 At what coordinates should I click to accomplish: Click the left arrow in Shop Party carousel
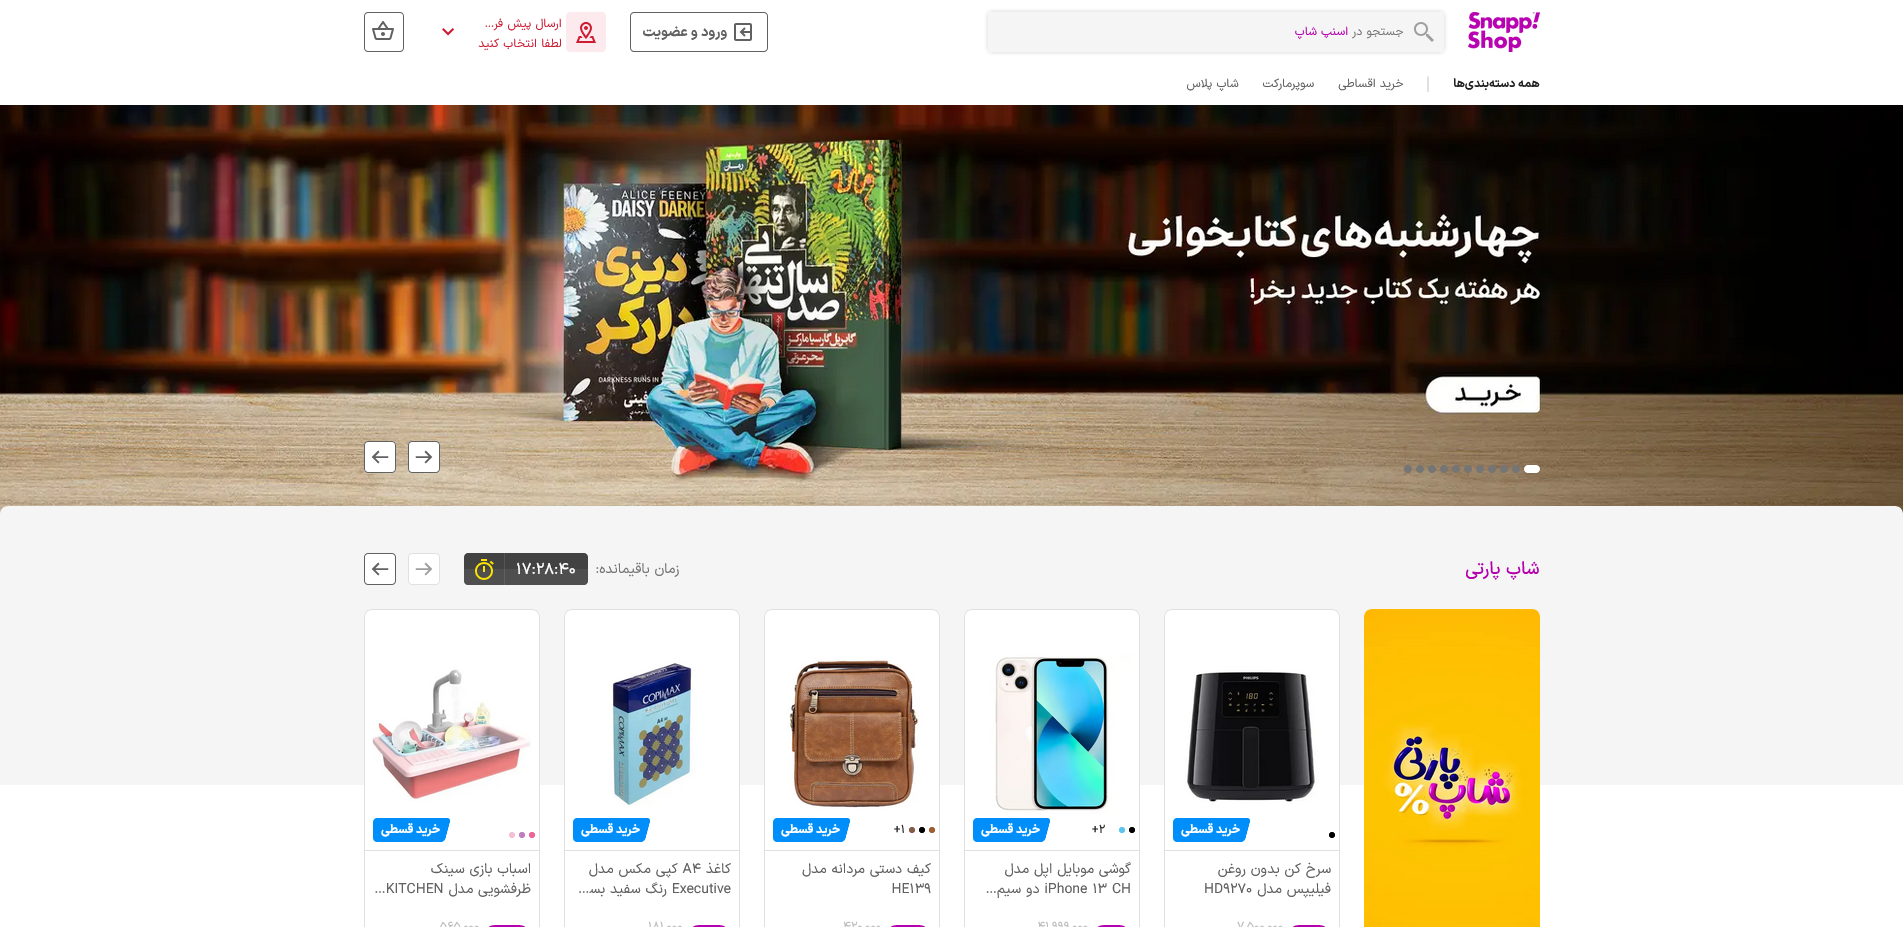pos(380,569)
